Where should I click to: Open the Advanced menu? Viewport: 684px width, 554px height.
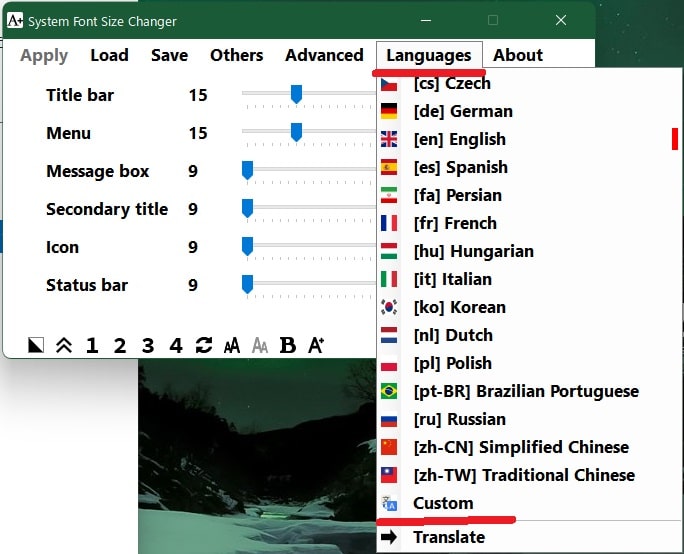[x=324, y=55]
